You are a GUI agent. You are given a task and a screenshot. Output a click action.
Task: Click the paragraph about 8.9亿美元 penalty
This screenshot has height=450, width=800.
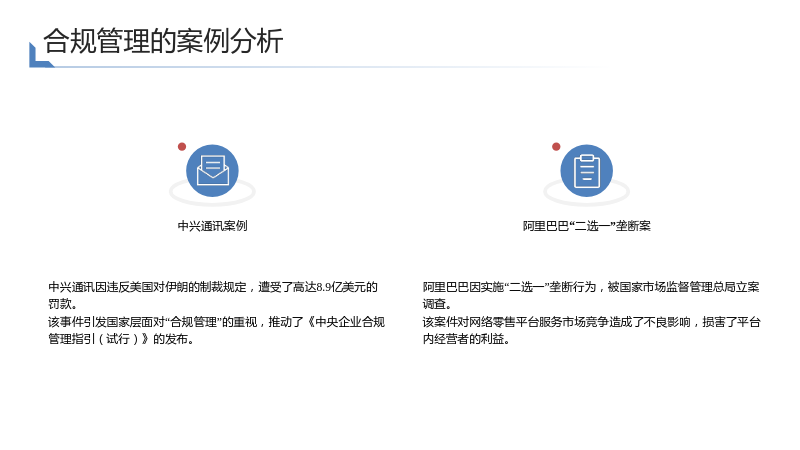[213, 295]
